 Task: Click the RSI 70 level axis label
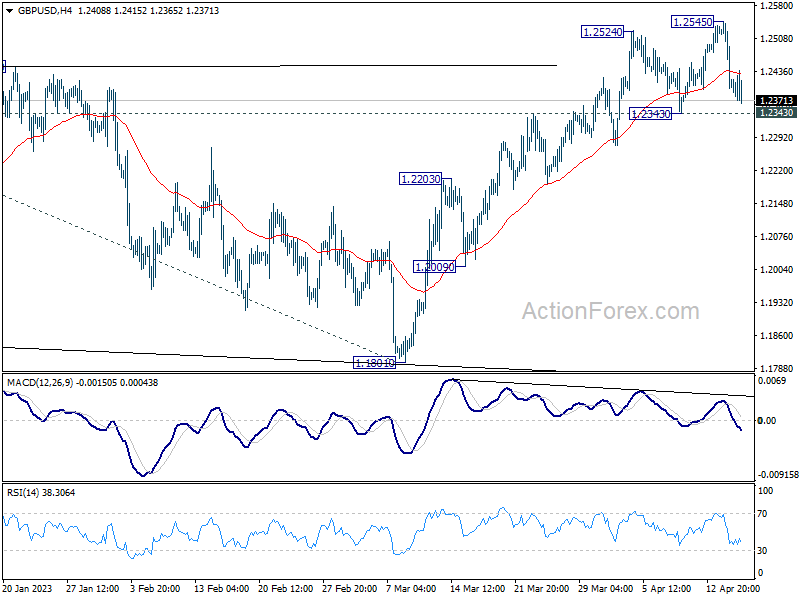pyautogui.click(x=762, y=514)
